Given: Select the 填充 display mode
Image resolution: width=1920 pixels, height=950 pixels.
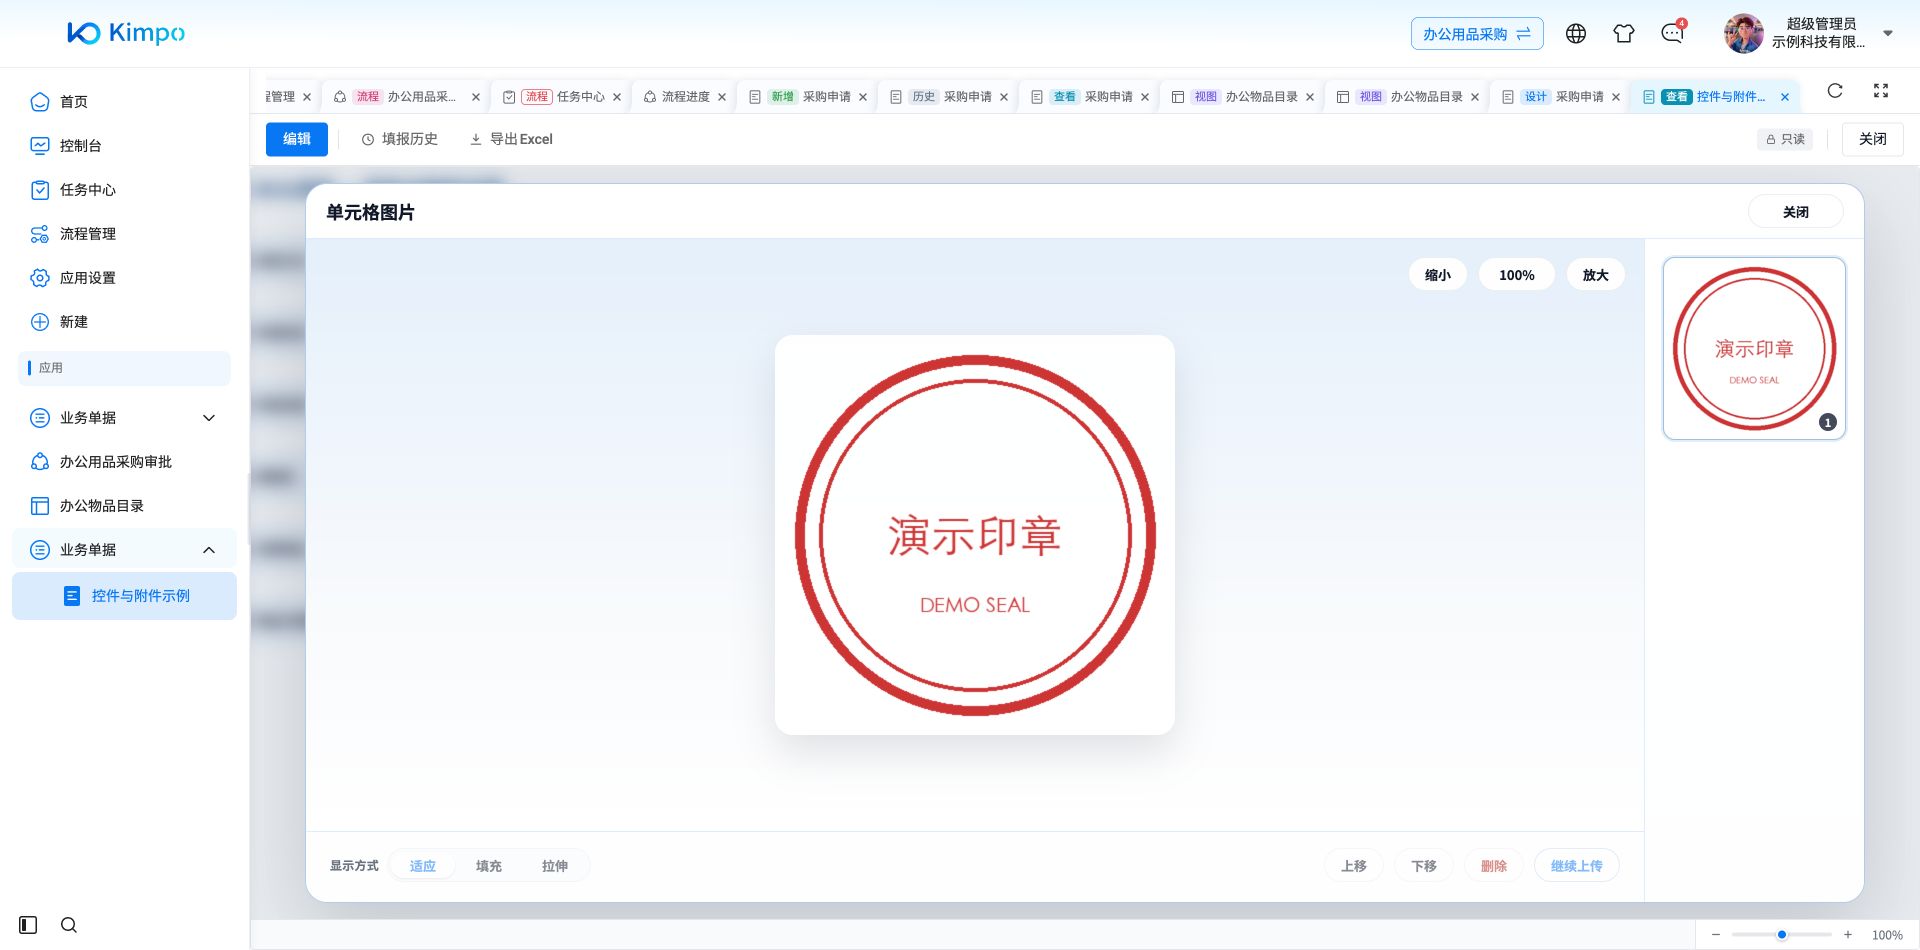Looking at the screenshot, I should pos(489,866).
